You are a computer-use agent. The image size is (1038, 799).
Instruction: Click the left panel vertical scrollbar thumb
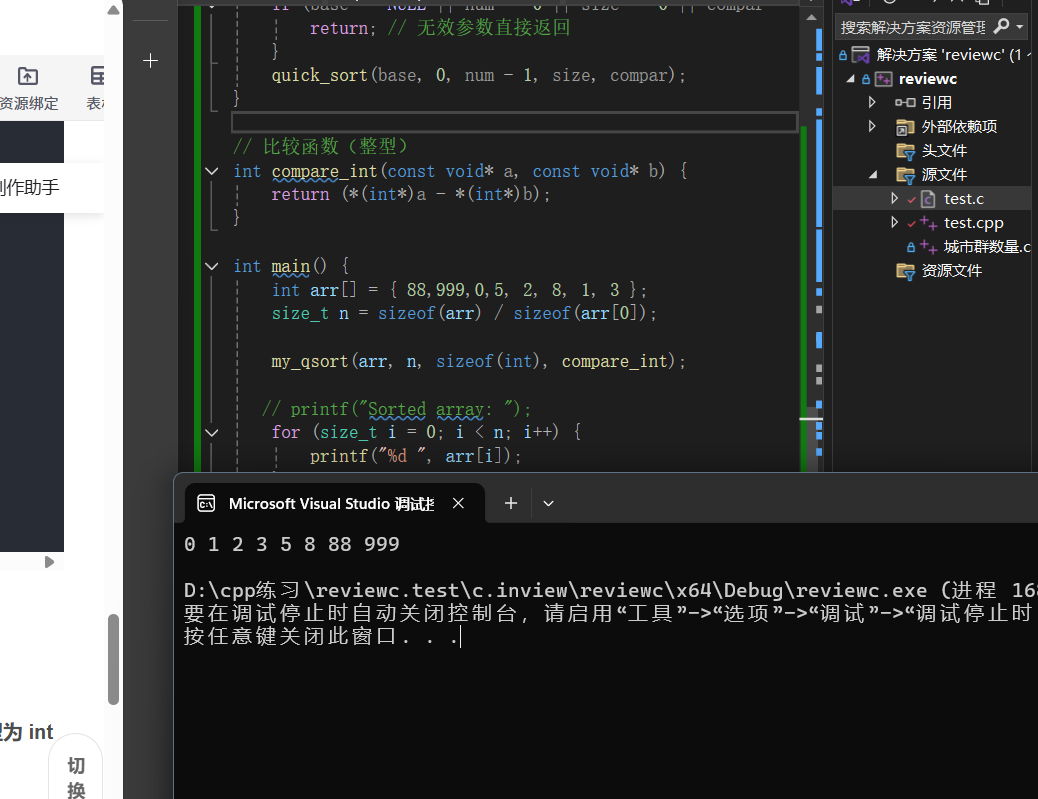[113, 659]
